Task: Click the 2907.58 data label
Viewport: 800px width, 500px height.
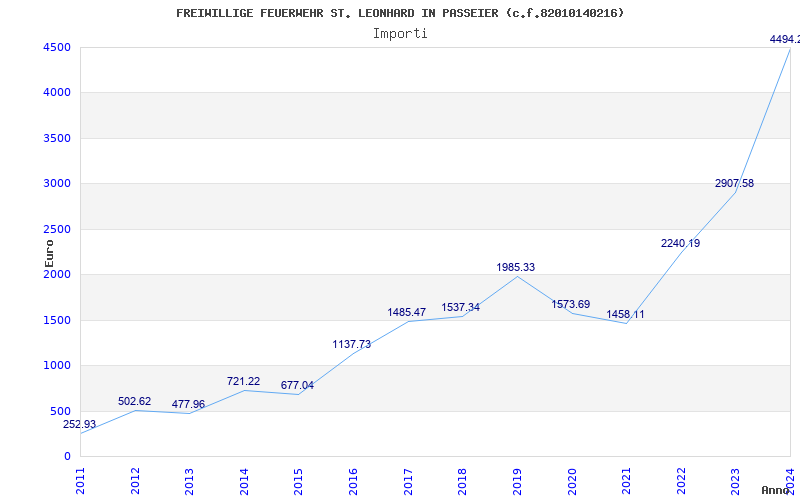Action: pos(734,184)
